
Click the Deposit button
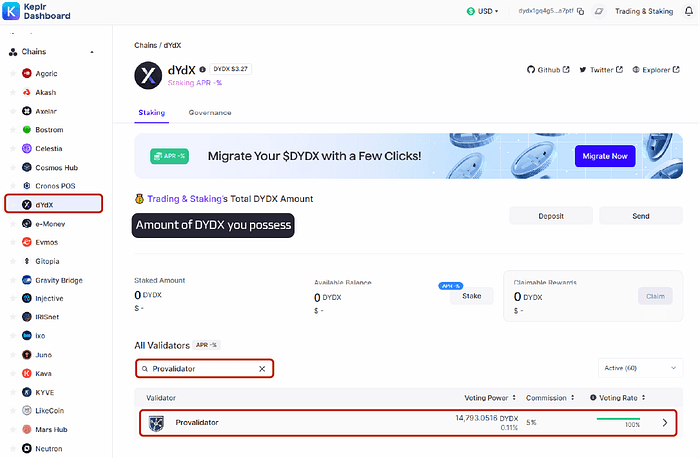[x=551, y=216]
